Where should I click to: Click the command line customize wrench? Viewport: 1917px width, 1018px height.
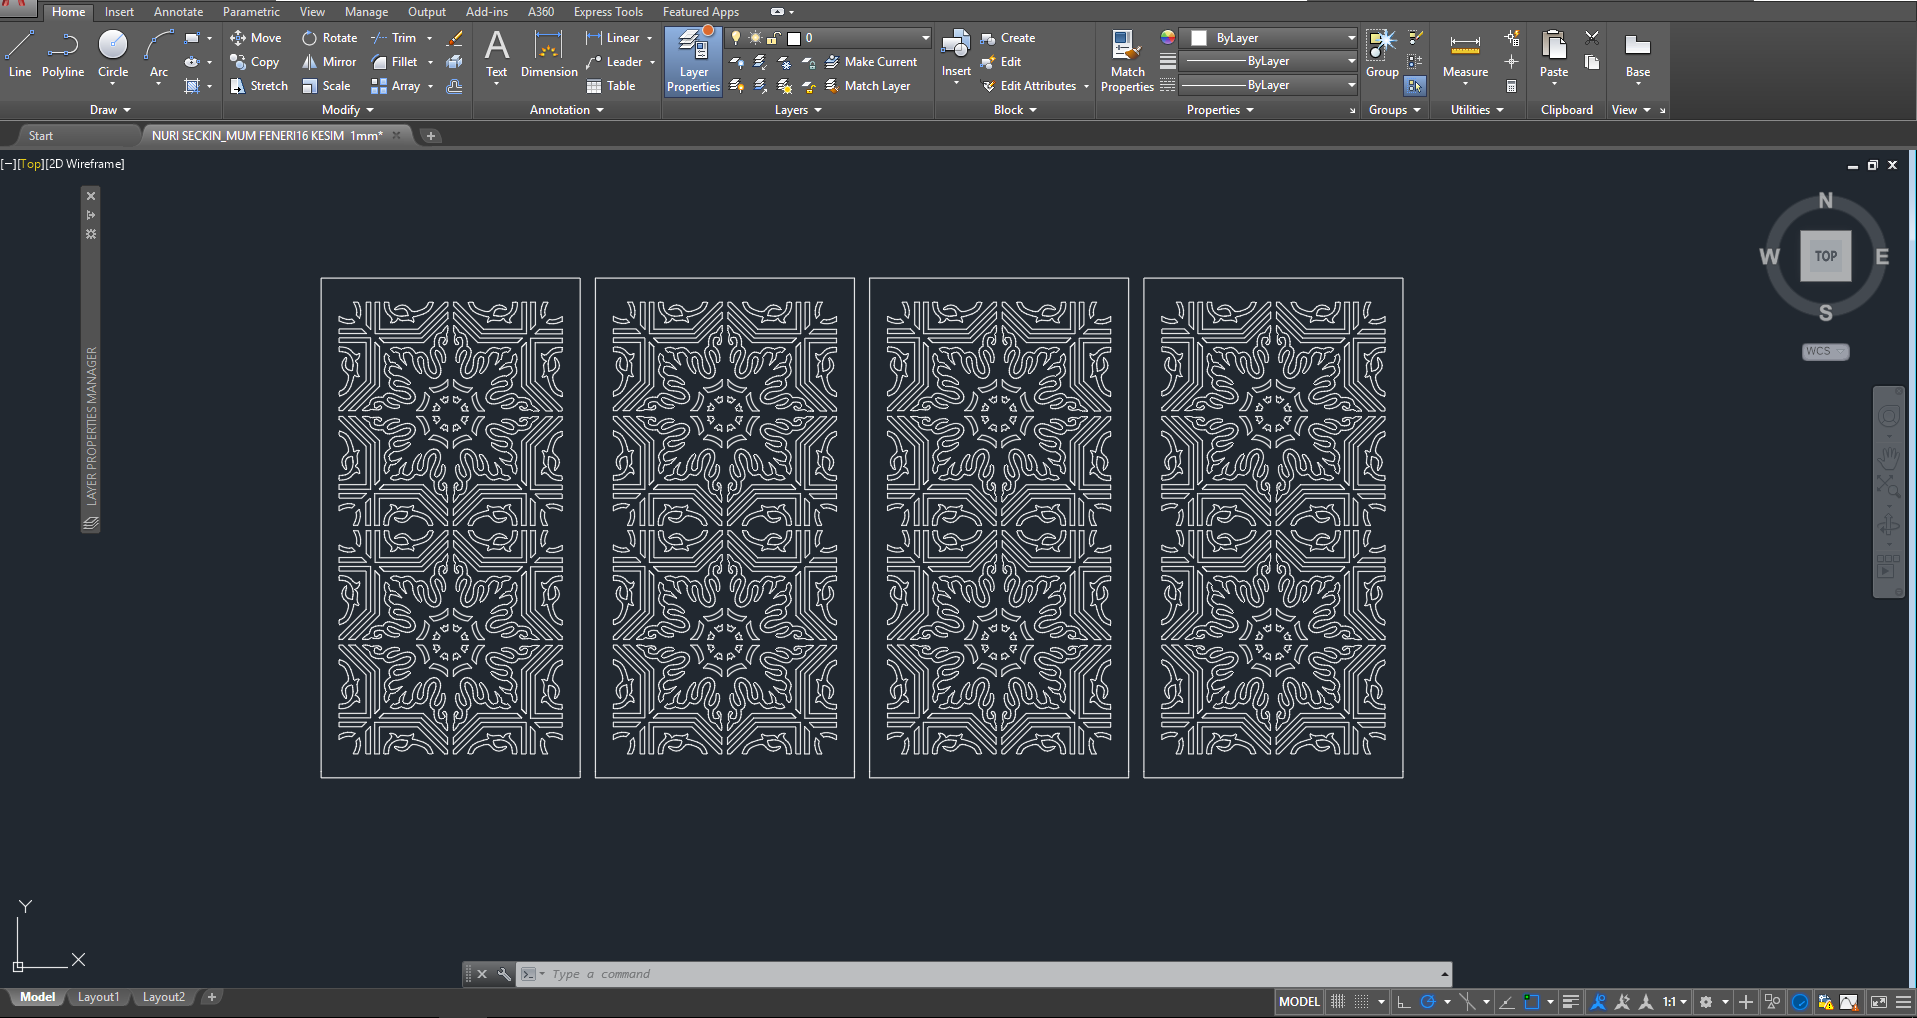coord(504,974)
